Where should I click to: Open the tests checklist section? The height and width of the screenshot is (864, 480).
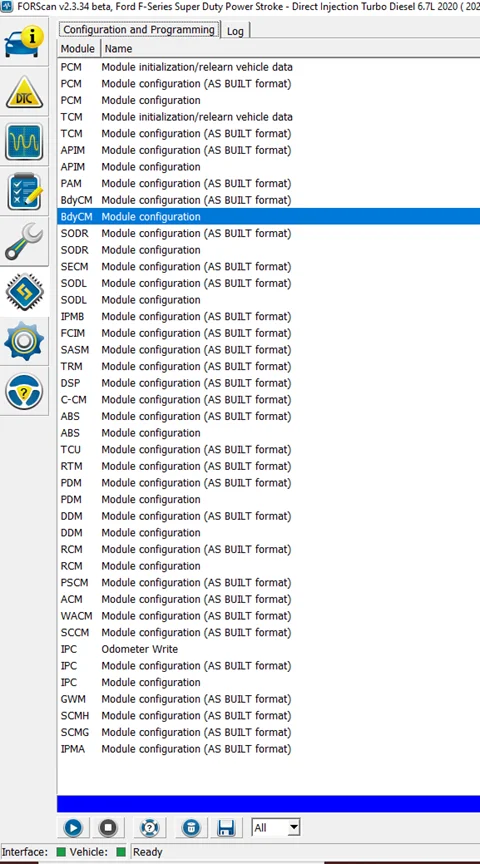[x=24, y=192]
